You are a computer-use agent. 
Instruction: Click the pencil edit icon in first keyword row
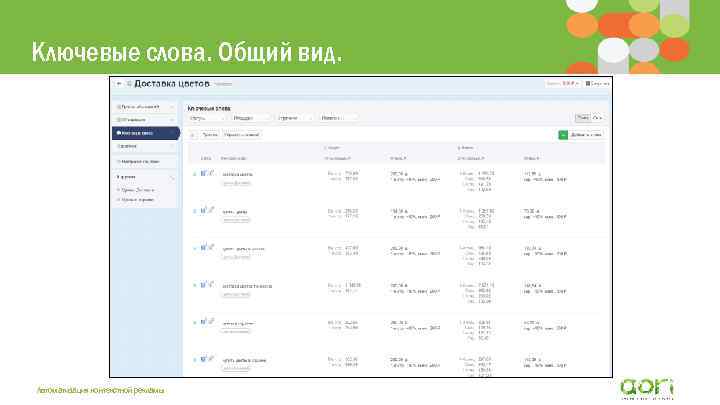pyautogui.click(x=211, y=173)
